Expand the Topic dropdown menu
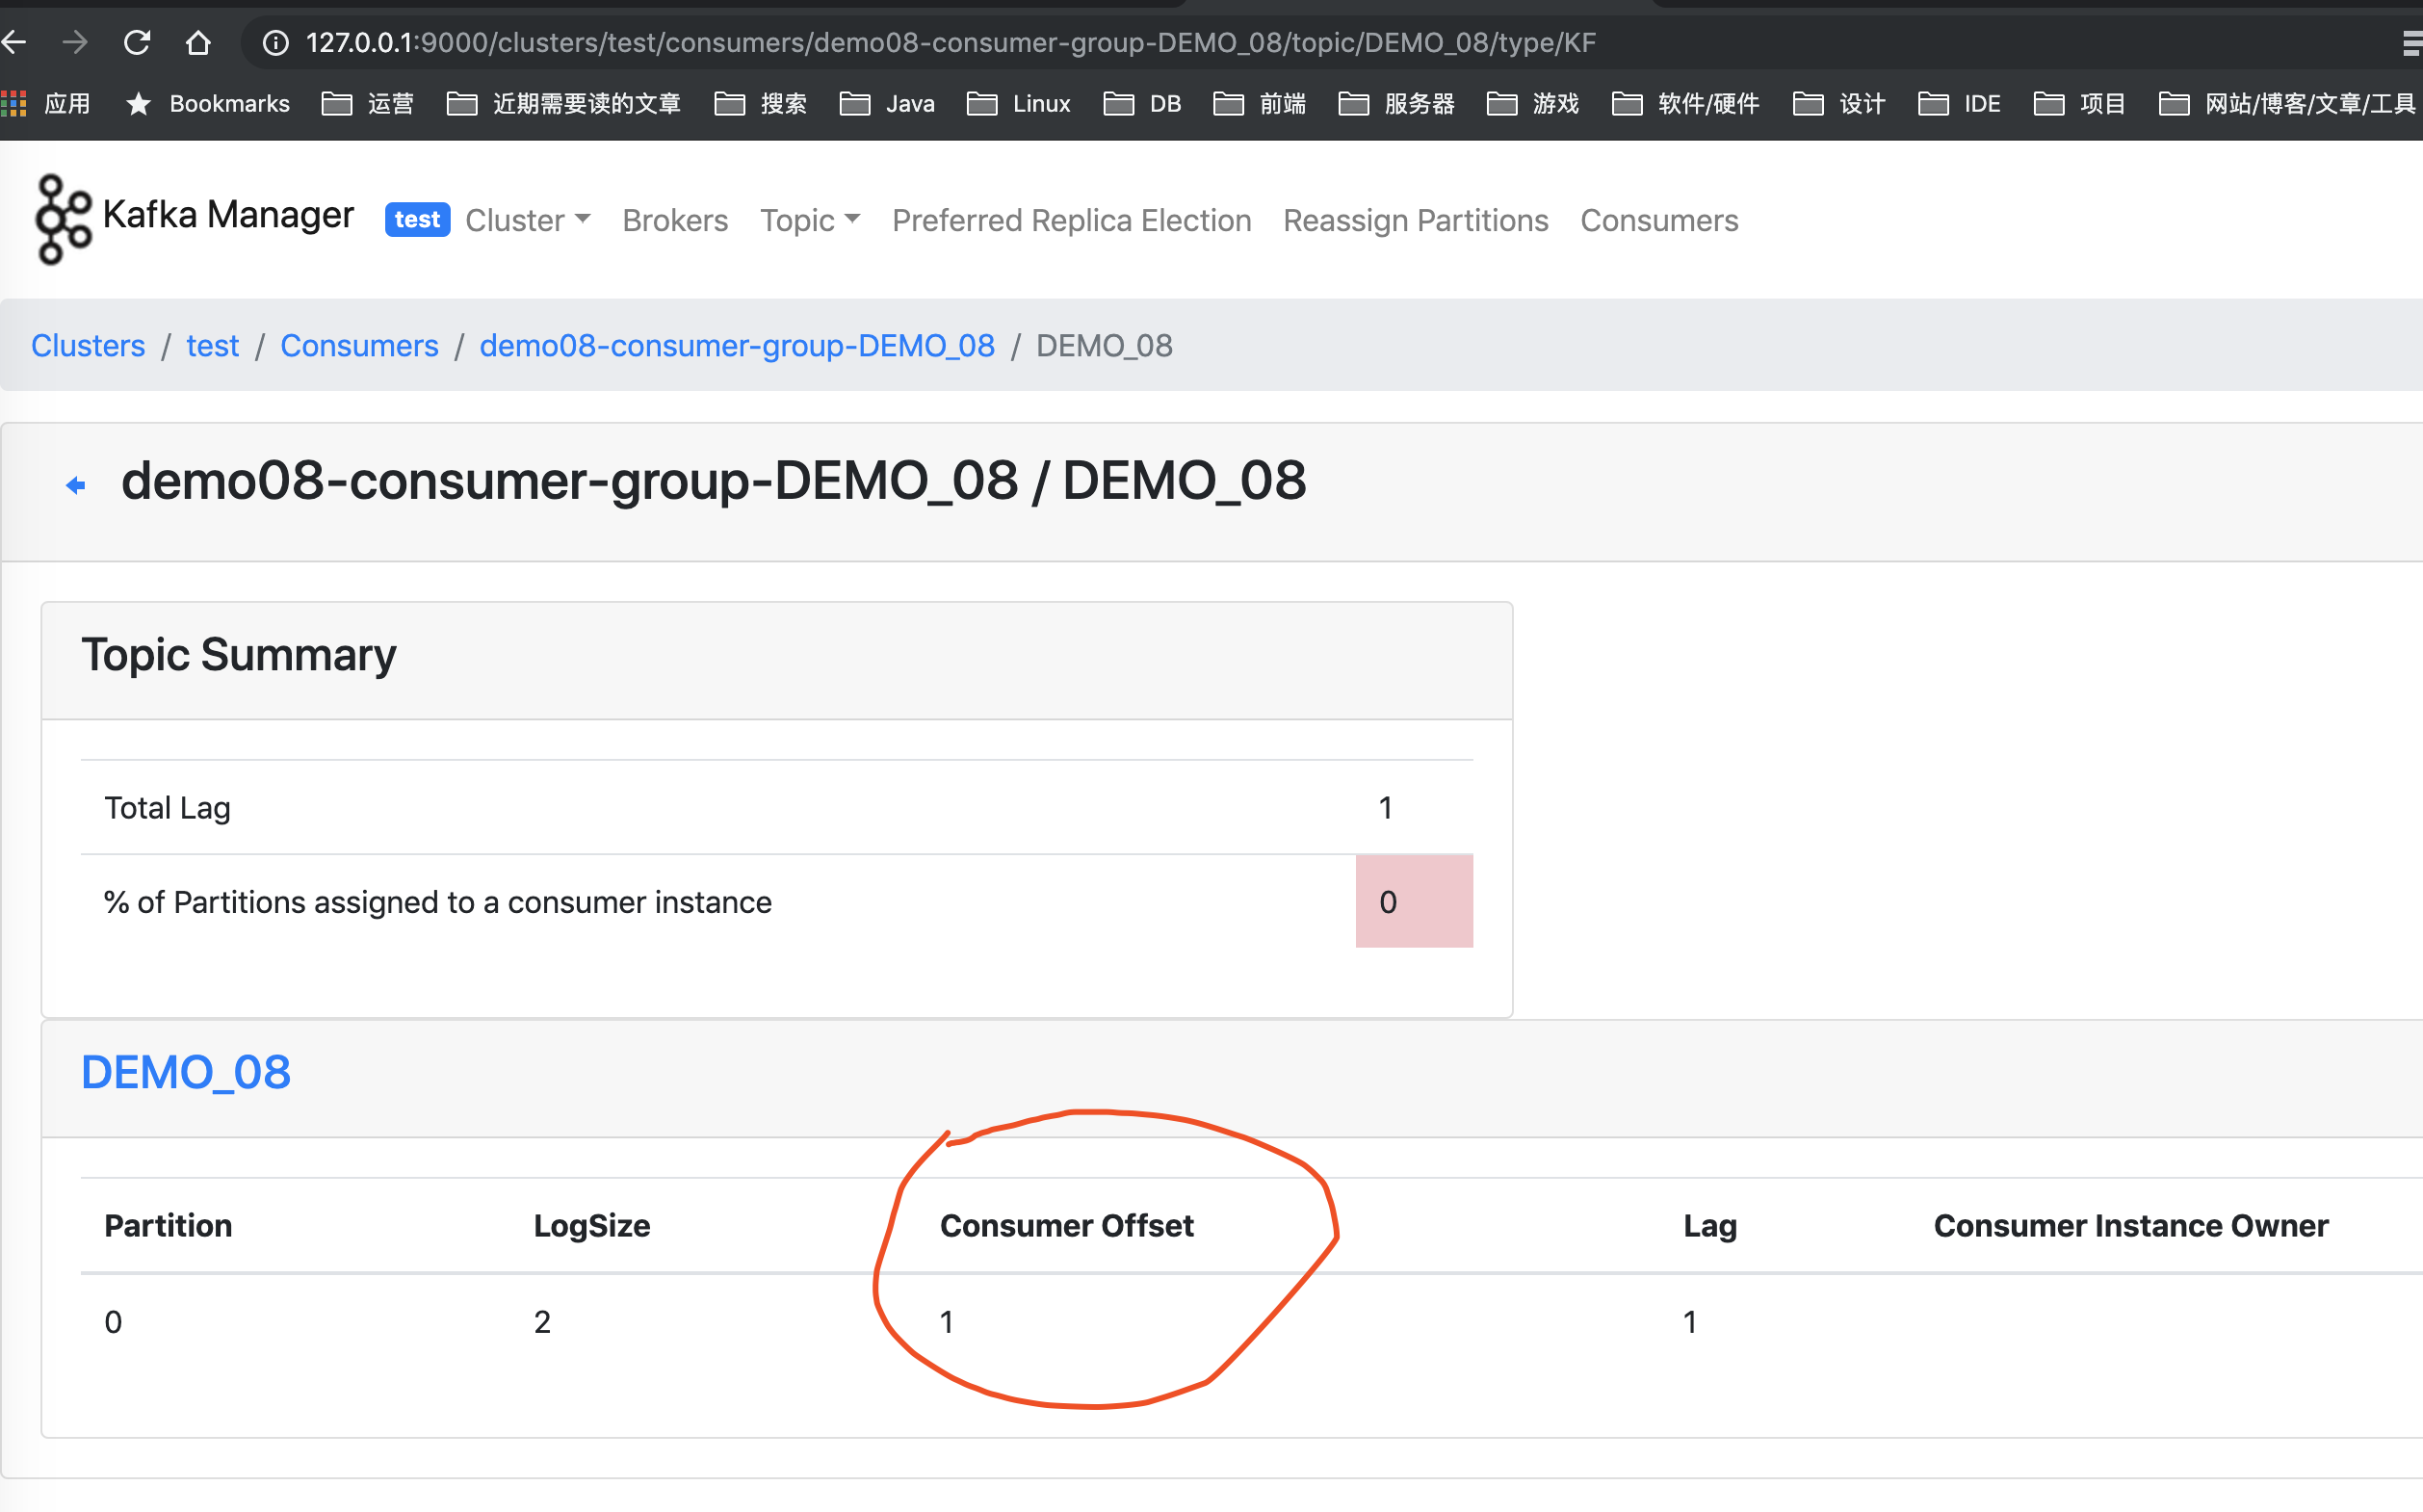Viewport: 2423px width, 1512px height. (809, 220)
